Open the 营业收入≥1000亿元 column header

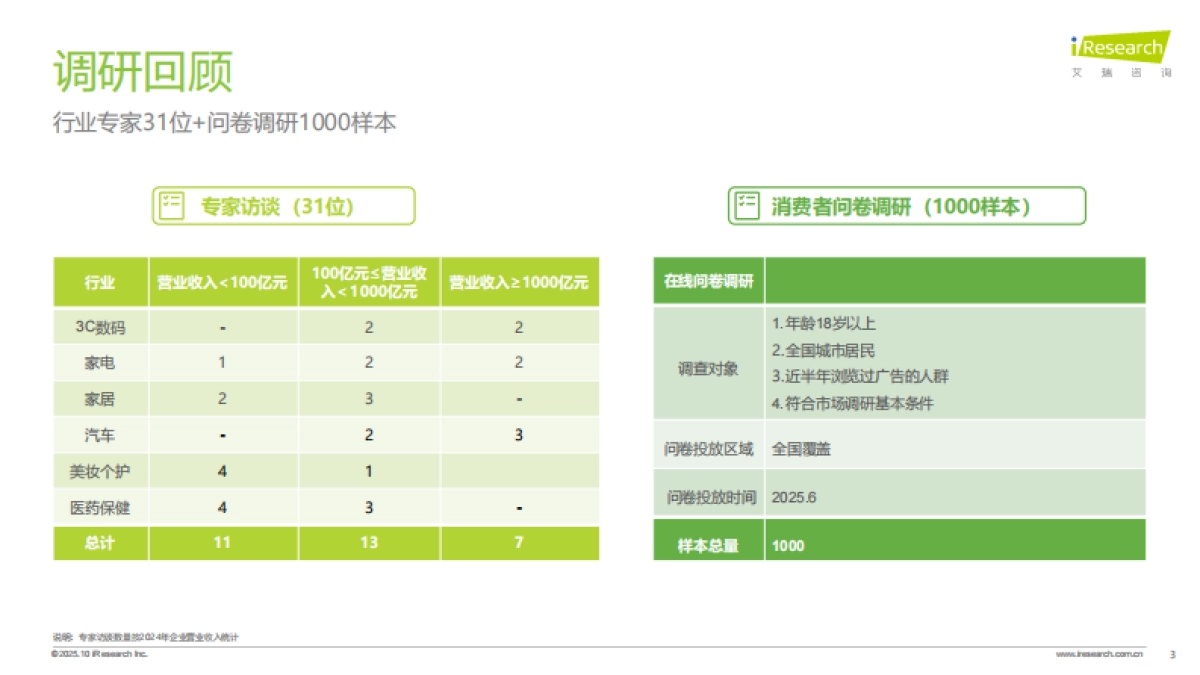(521, 281)
